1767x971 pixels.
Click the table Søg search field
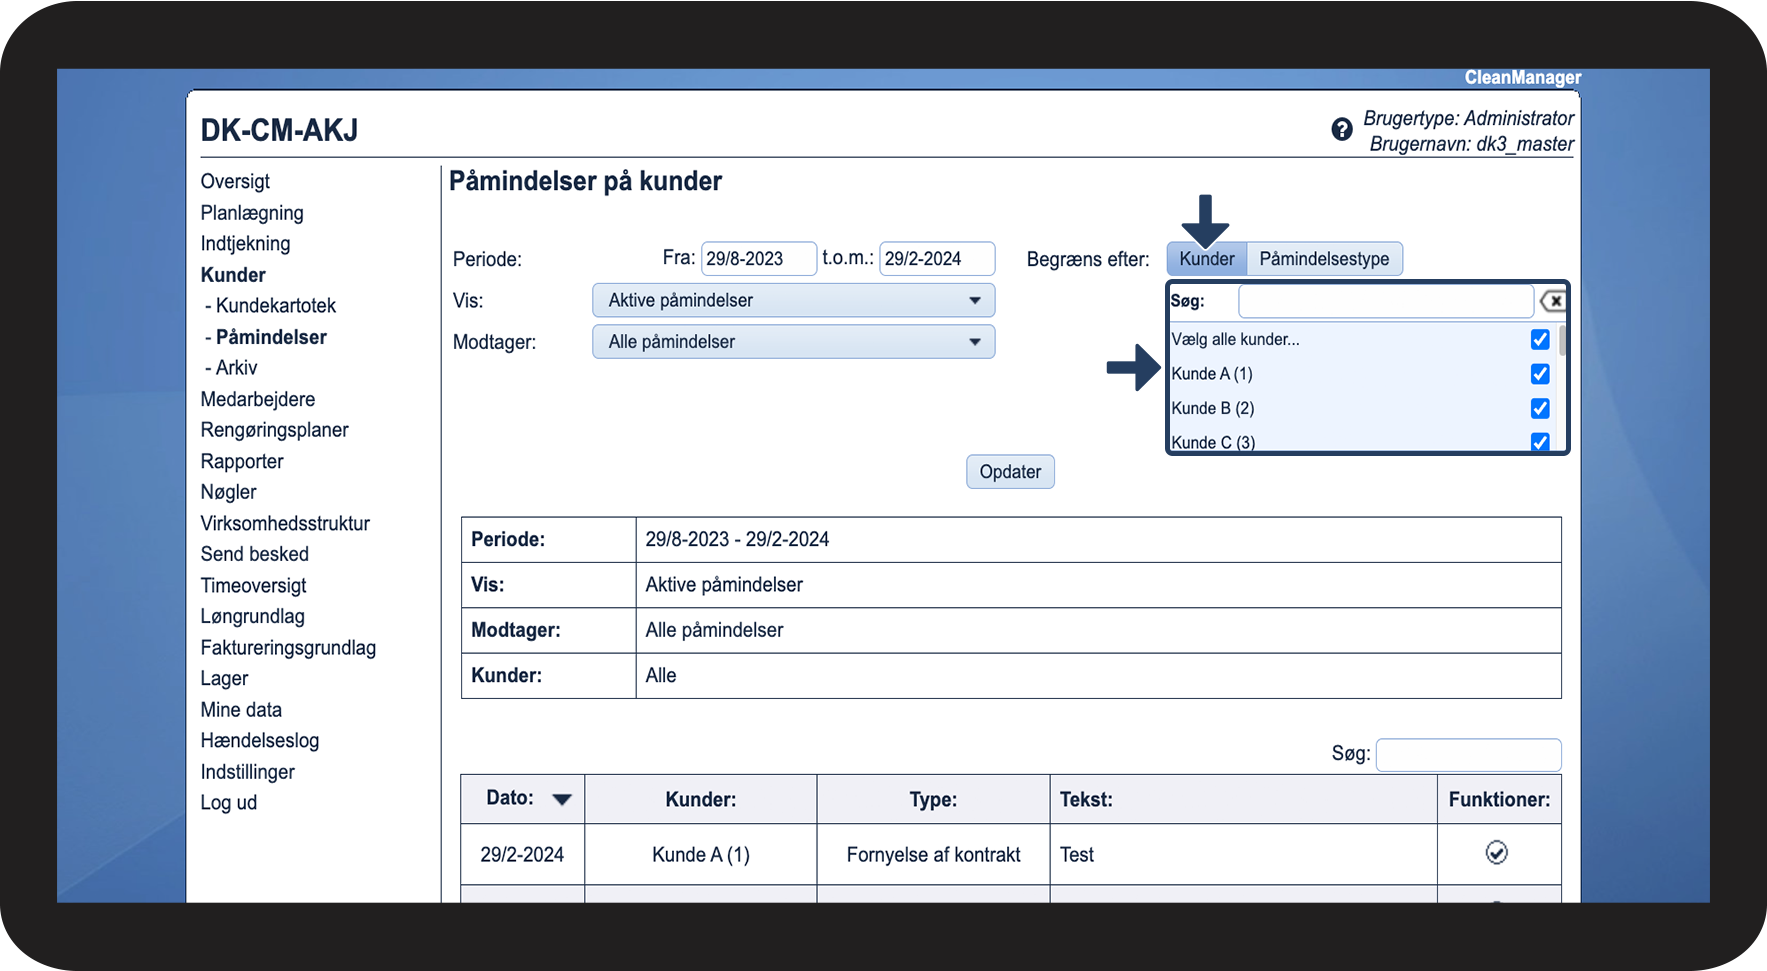1468,755
